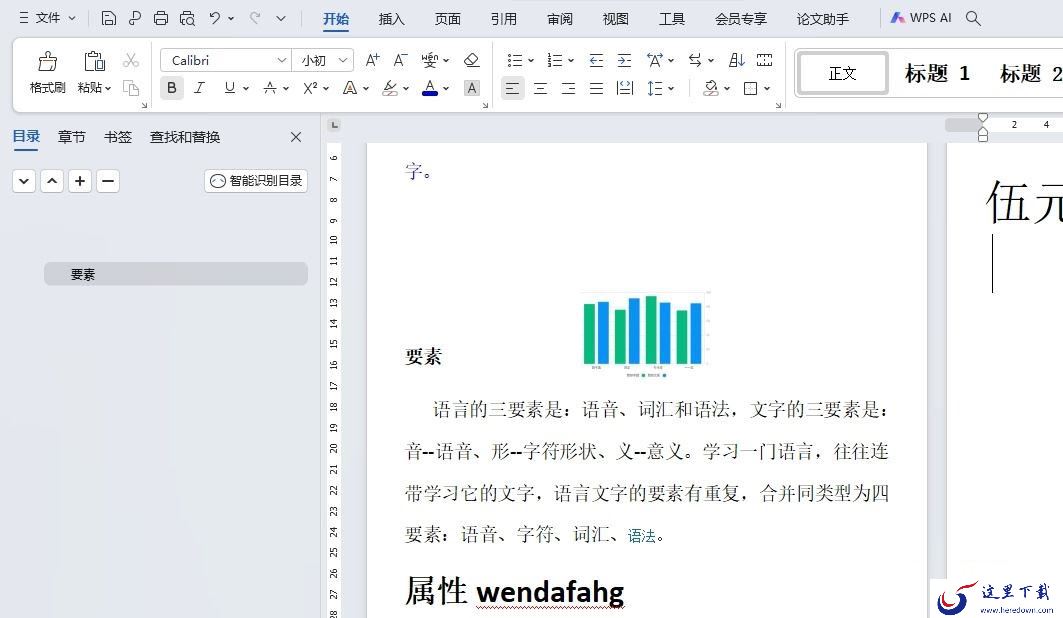The height and width of the screenshot is (618, 1063).
Task: Click the strikethrough icon
Action: (x=270, y=88)
